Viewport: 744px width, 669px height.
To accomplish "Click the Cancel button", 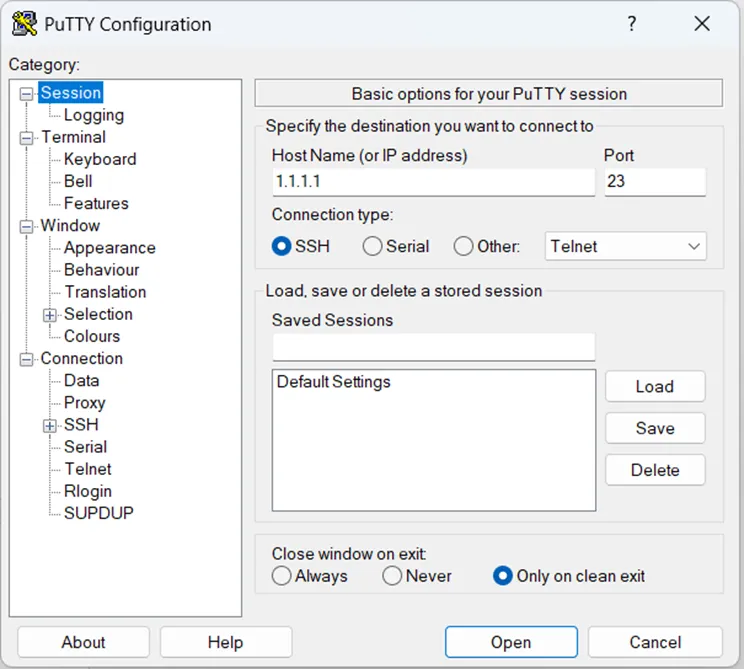I will click(655, 642).
